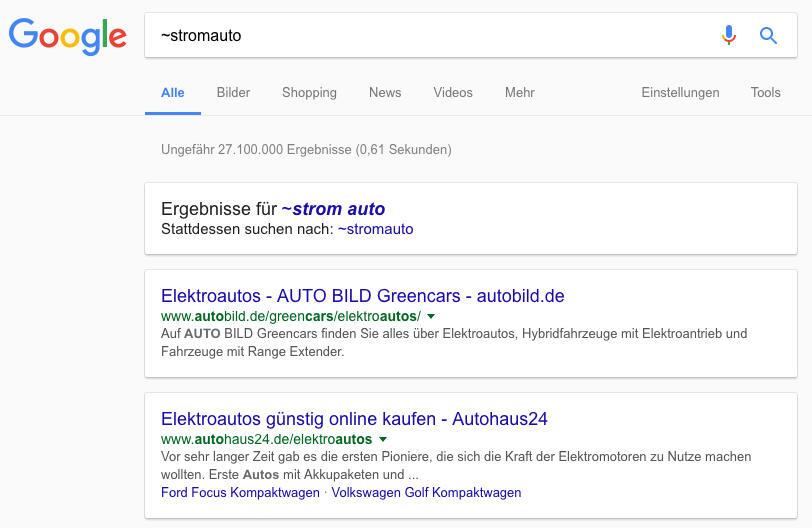Click the result count text Ungefähr 27.100.000 Ergebnisse
Viewport: 812px width, 528px height.
pyautogui.click(x=306, y=150)
